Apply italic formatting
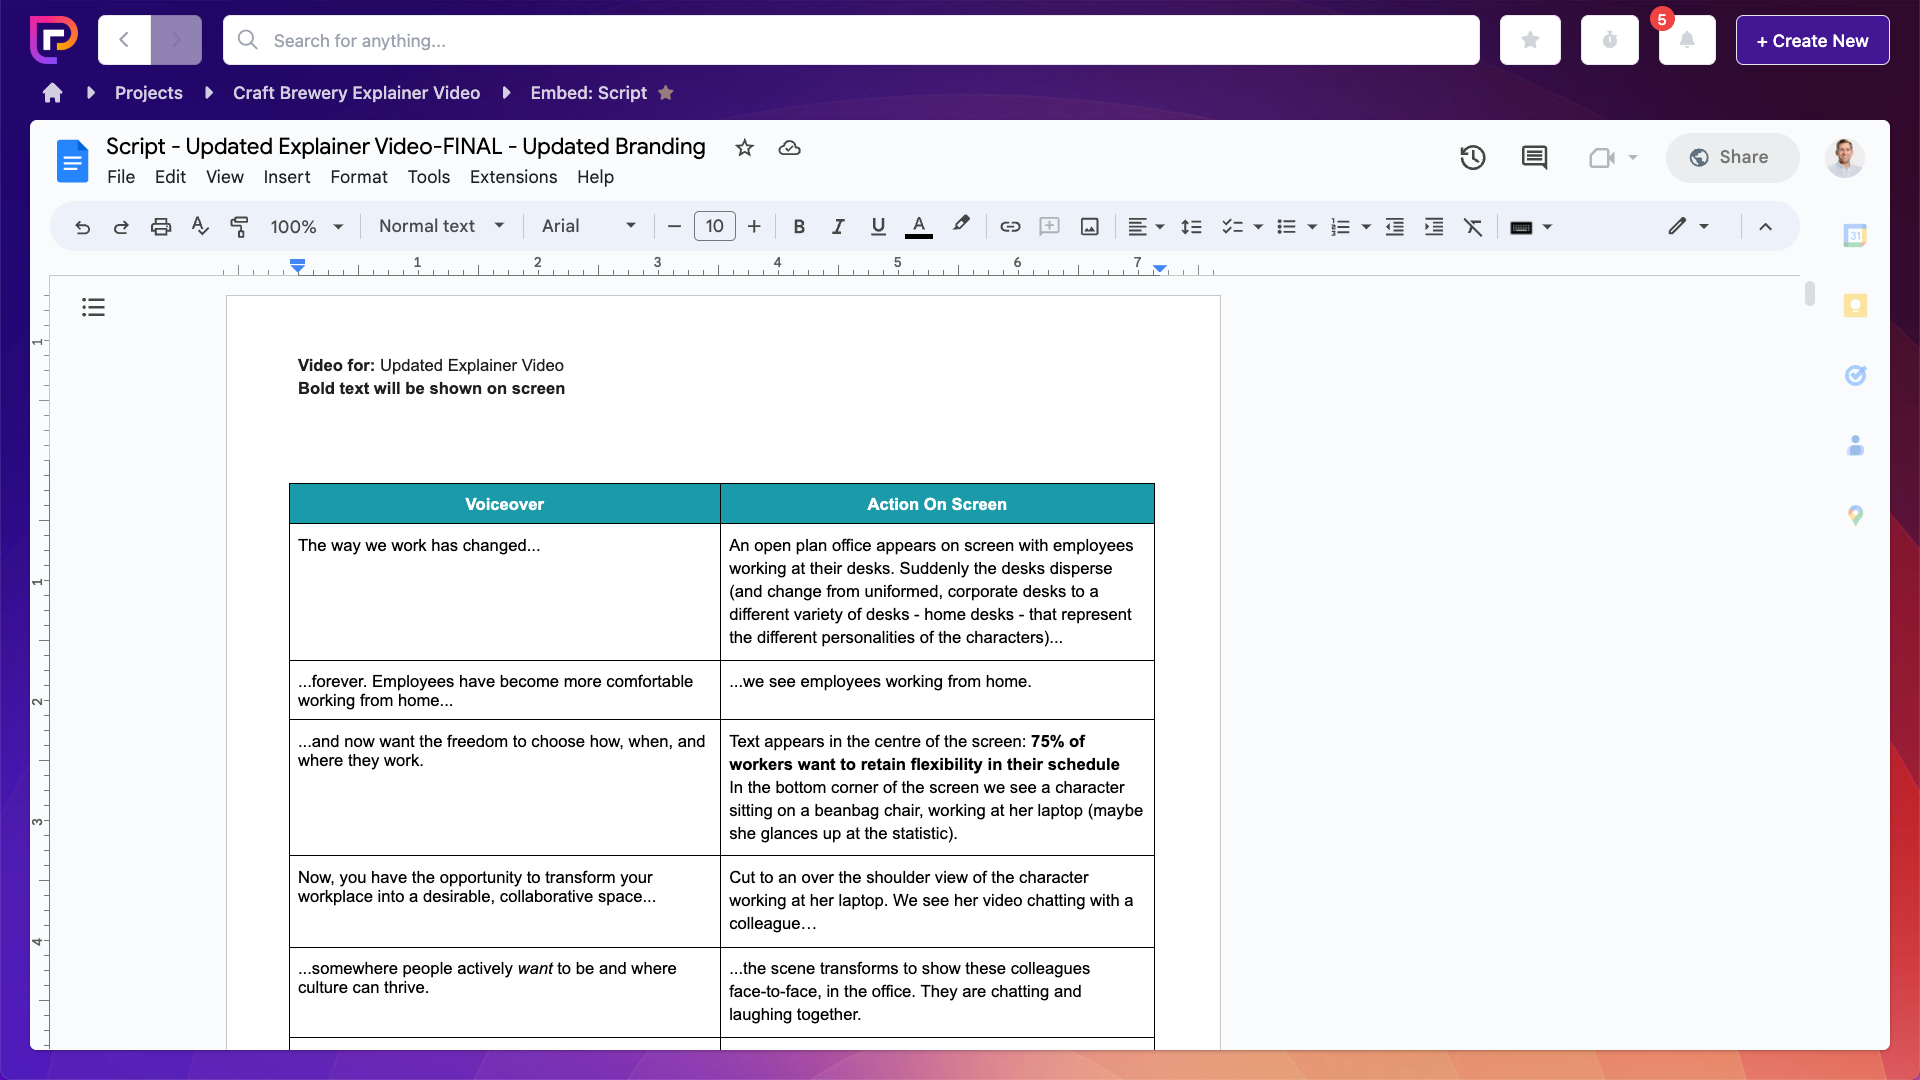Screen dimensions: 1920x1080 tap(838, 227)
